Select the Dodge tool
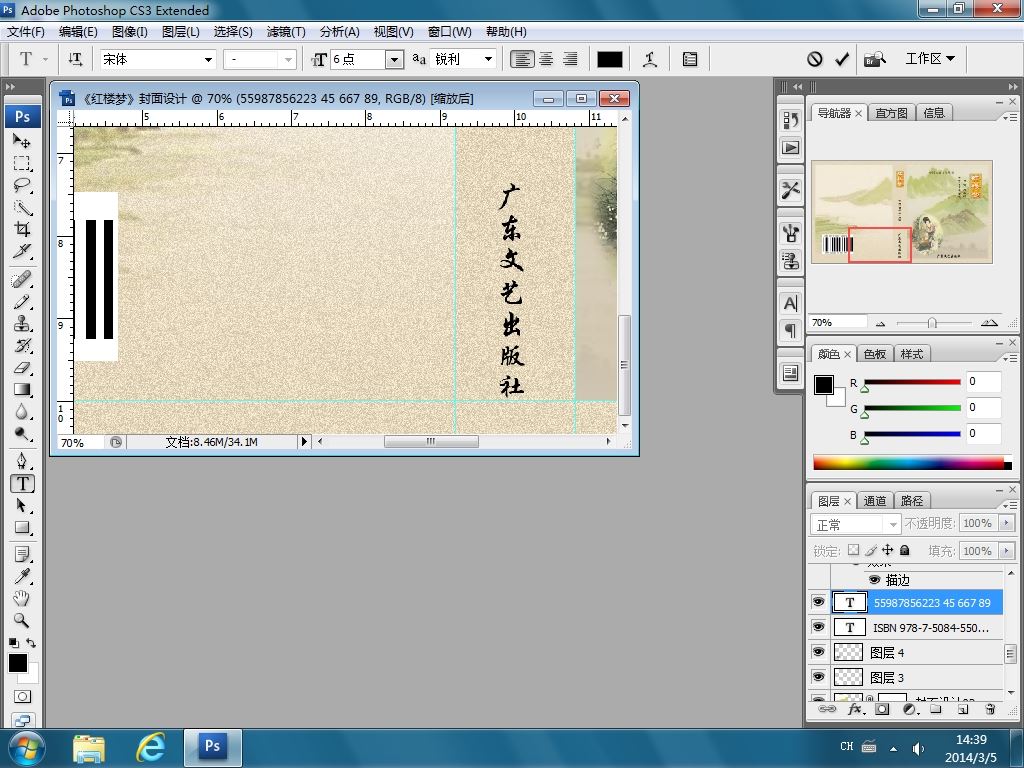Screen dimensions: 1024x768 [22, 434]
